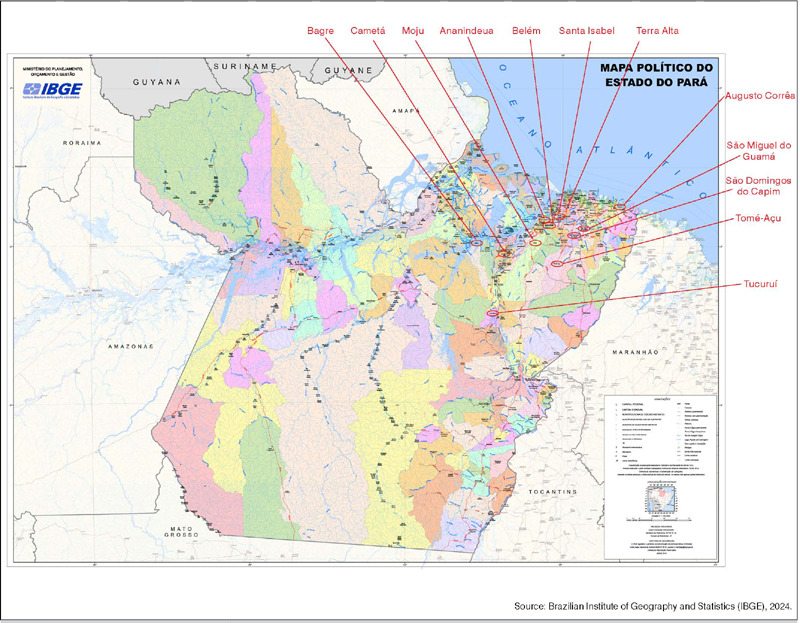
Task: Choose the Moju callout label
Action: click(x=413, y=31)
